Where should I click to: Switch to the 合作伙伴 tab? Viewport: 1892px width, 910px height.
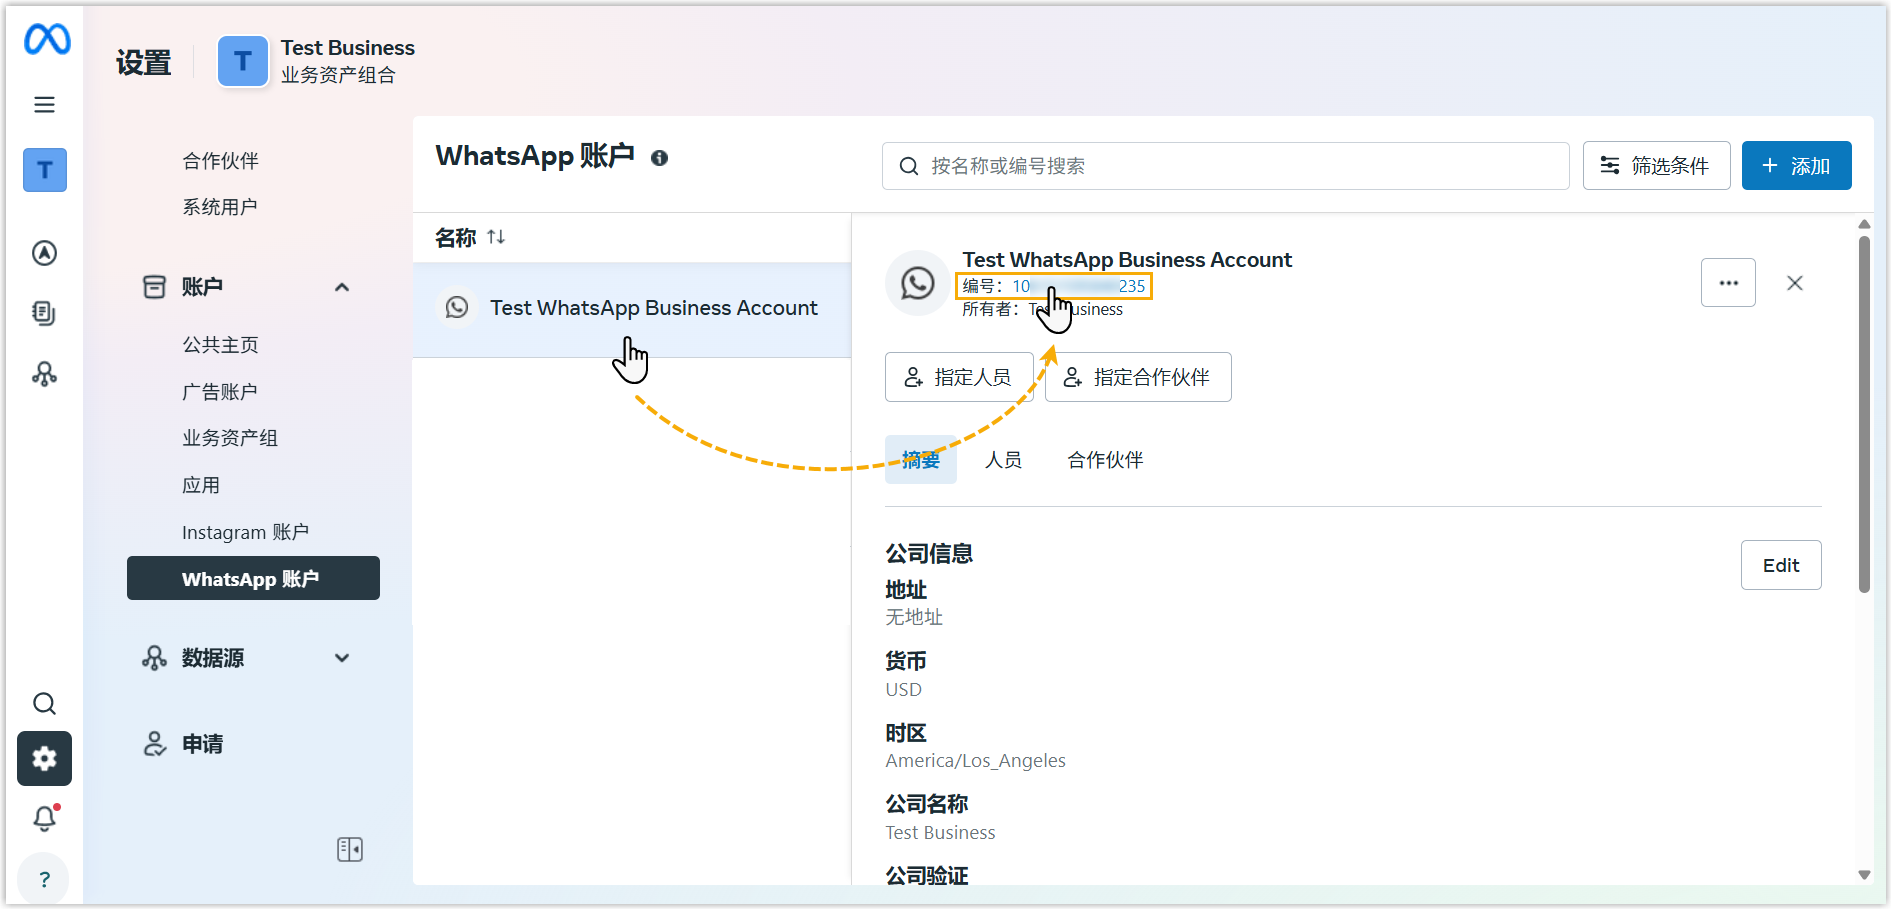(1105, 460)
